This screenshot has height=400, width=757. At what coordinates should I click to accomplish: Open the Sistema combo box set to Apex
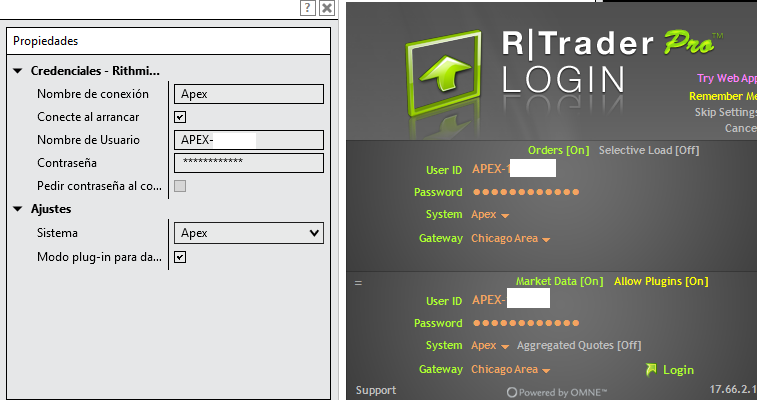point(249,233)
